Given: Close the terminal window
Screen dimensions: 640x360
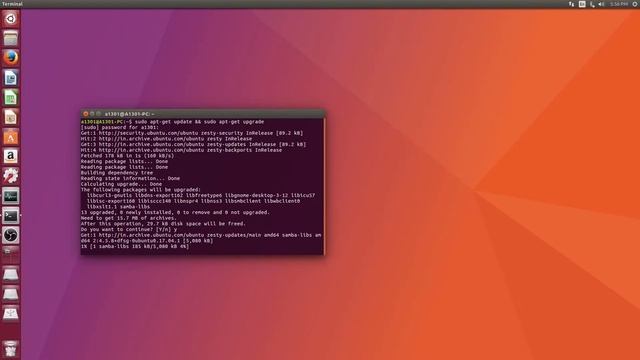Looking at the screenshot, I should 86,114.
